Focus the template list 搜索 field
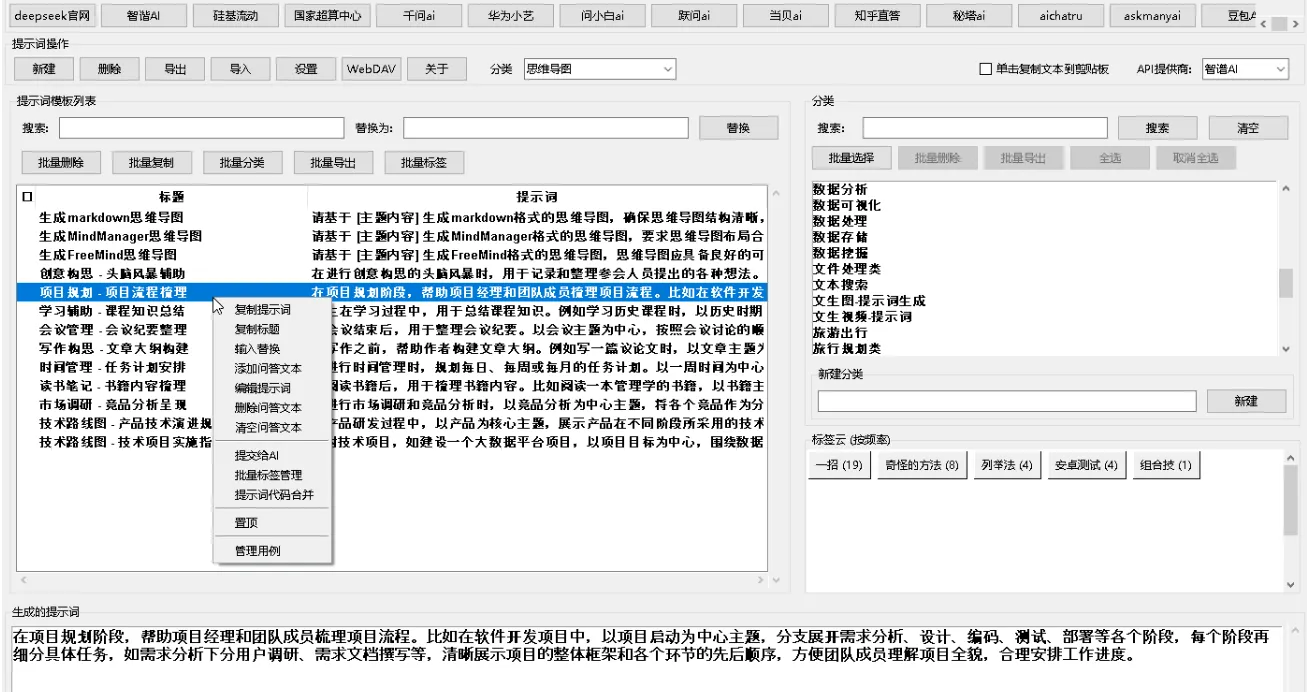The image size is (1307, 692). (201, 128)
